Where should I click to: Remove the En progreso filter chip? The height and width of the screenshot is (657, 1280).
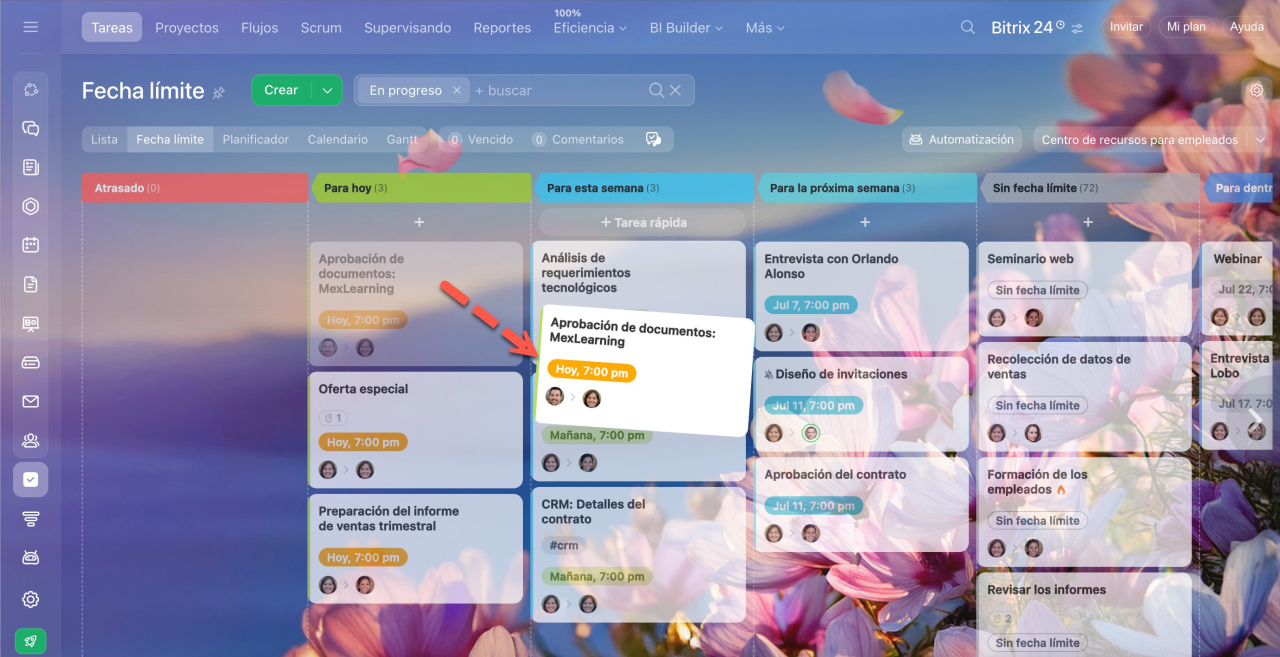(456, 90)
